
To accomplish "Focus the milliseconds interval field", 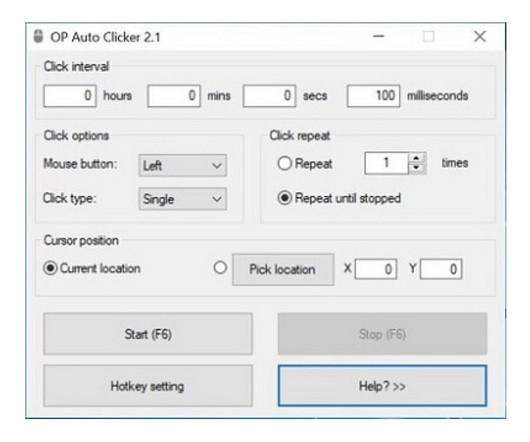I will click(x=374, y=96).
